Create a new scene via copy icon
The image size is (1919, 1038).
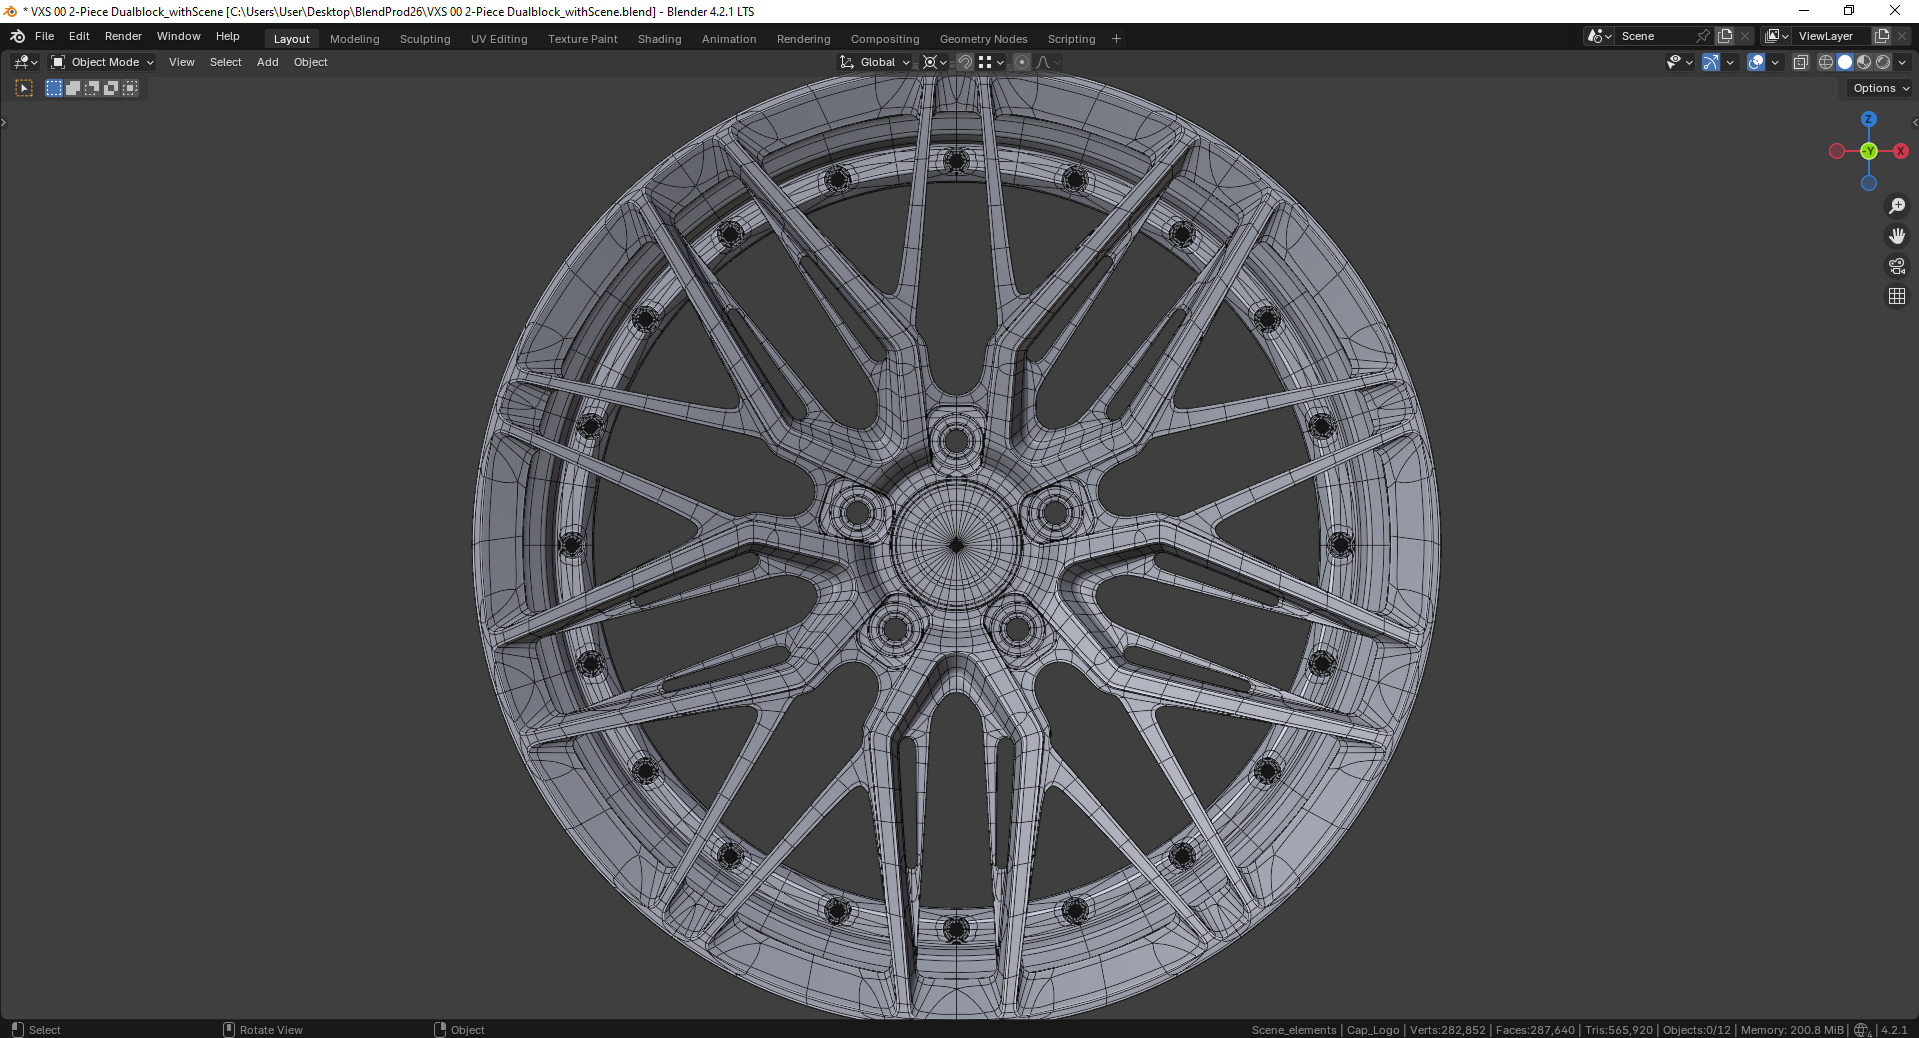(1725, 36)
